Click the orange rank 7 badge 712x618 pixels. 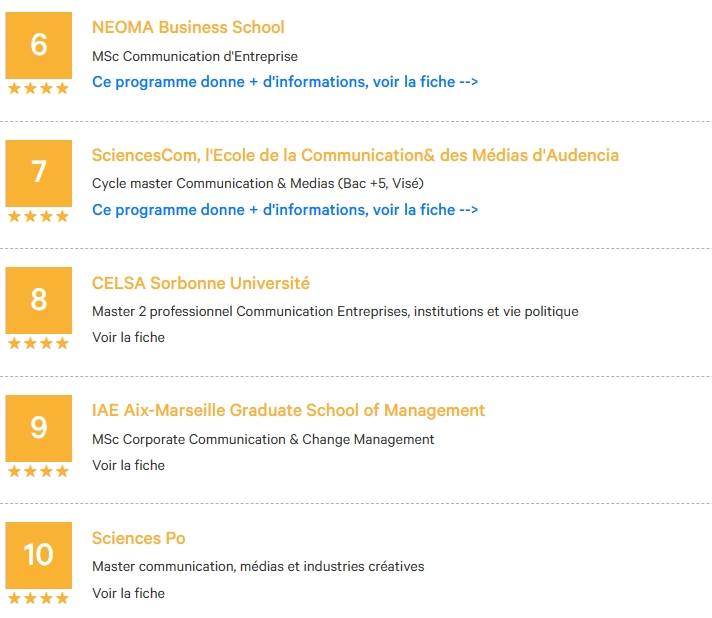click(39, 173)
